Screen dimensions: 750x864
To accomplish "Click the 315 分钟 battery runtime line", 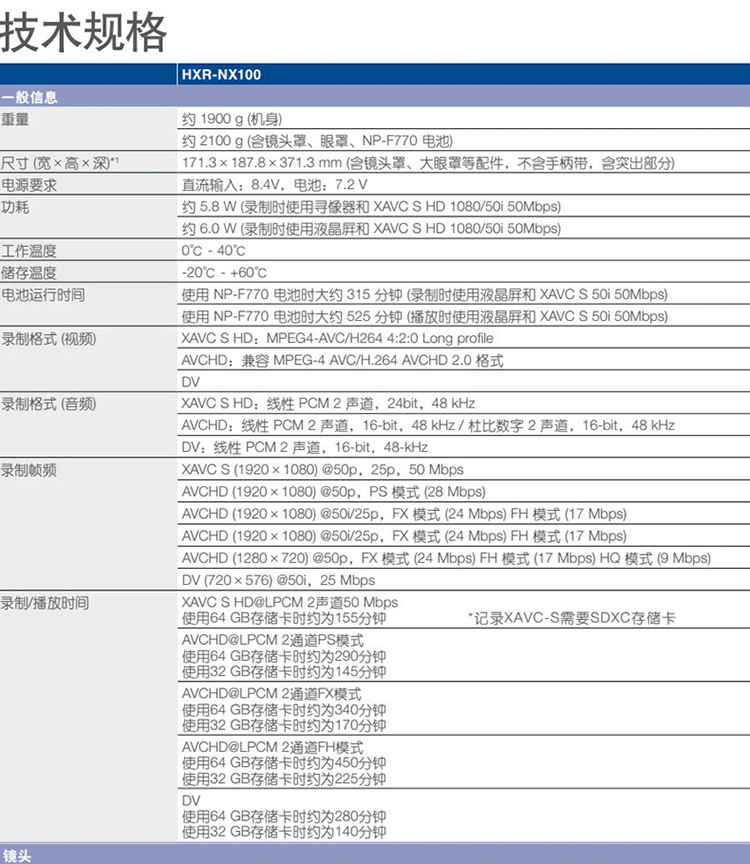I will (x=424, y=295).
